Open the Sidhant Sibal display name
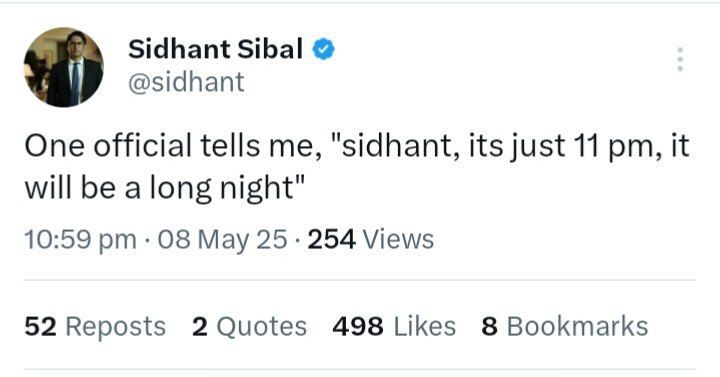The height and width of the screenshot is (377, 720). [215, 49]
